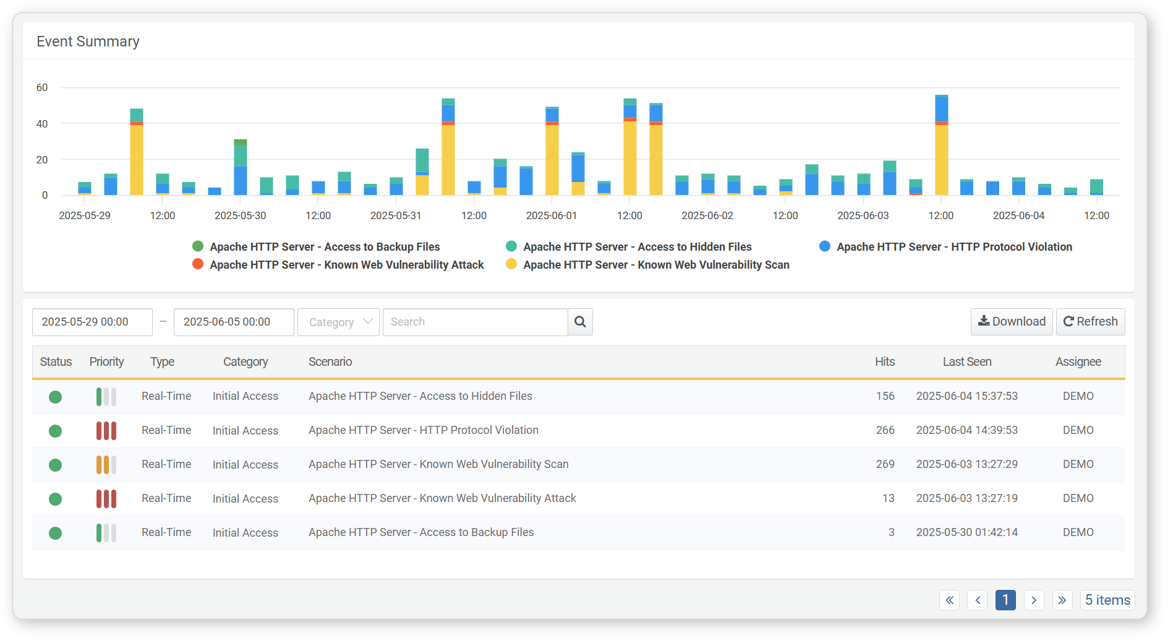Click status dot of Known Web Vulnerability Scan row
The width and height of the screenshot is (1168, 640).
55,465
